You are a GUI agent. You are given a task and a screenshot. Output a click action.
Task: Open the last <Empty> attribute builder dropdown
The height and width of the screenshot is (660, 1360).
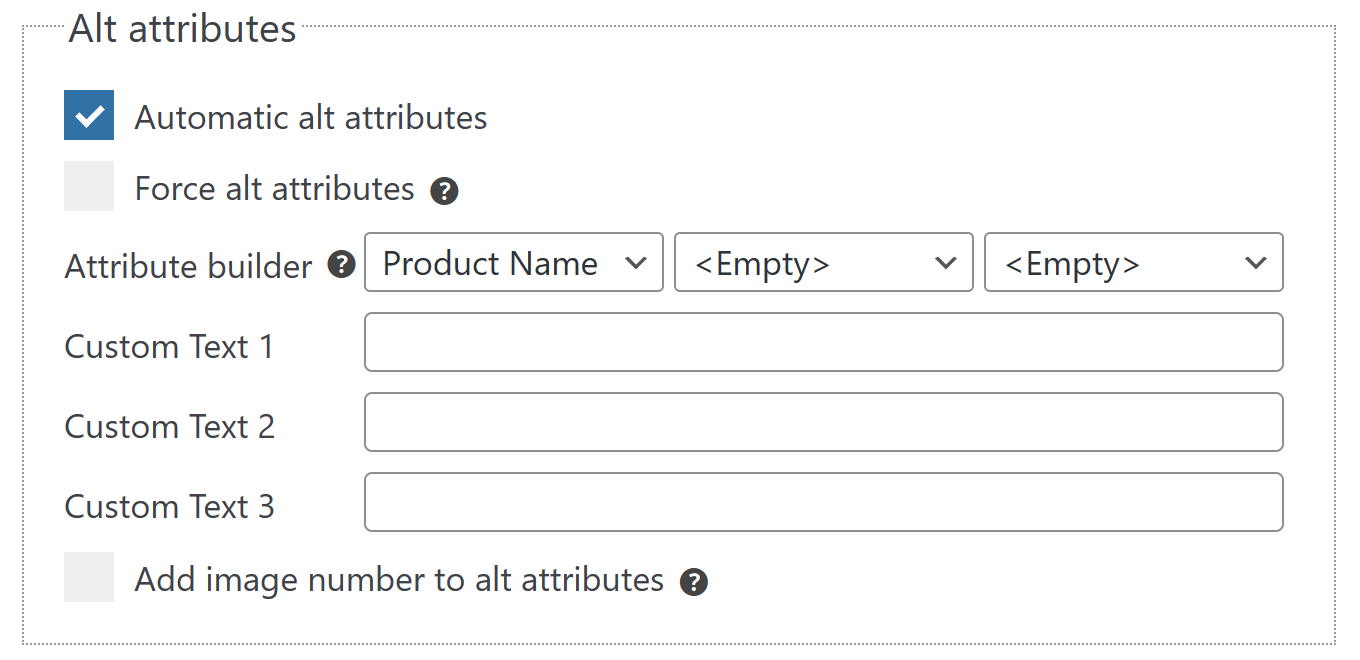[1133, 263]
